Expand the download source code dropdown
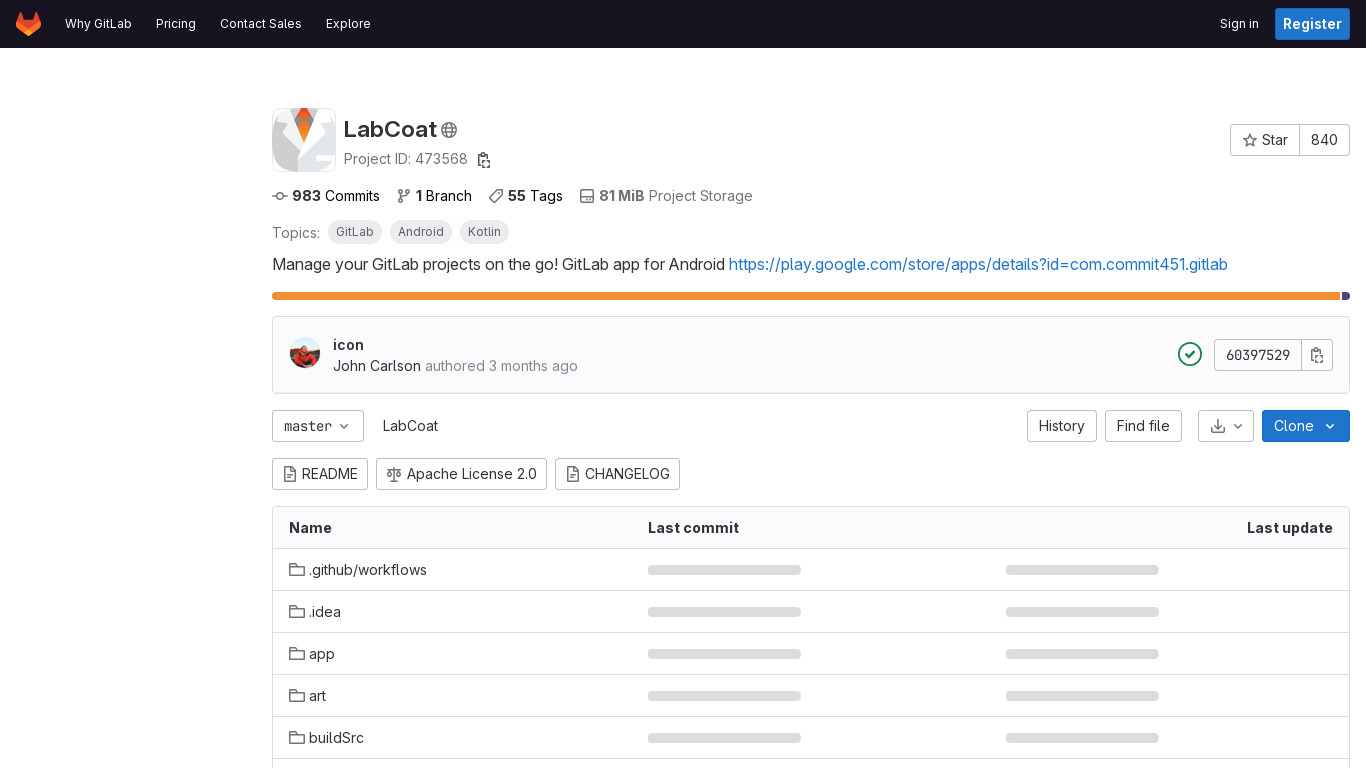 click(x=1226, y=426)
